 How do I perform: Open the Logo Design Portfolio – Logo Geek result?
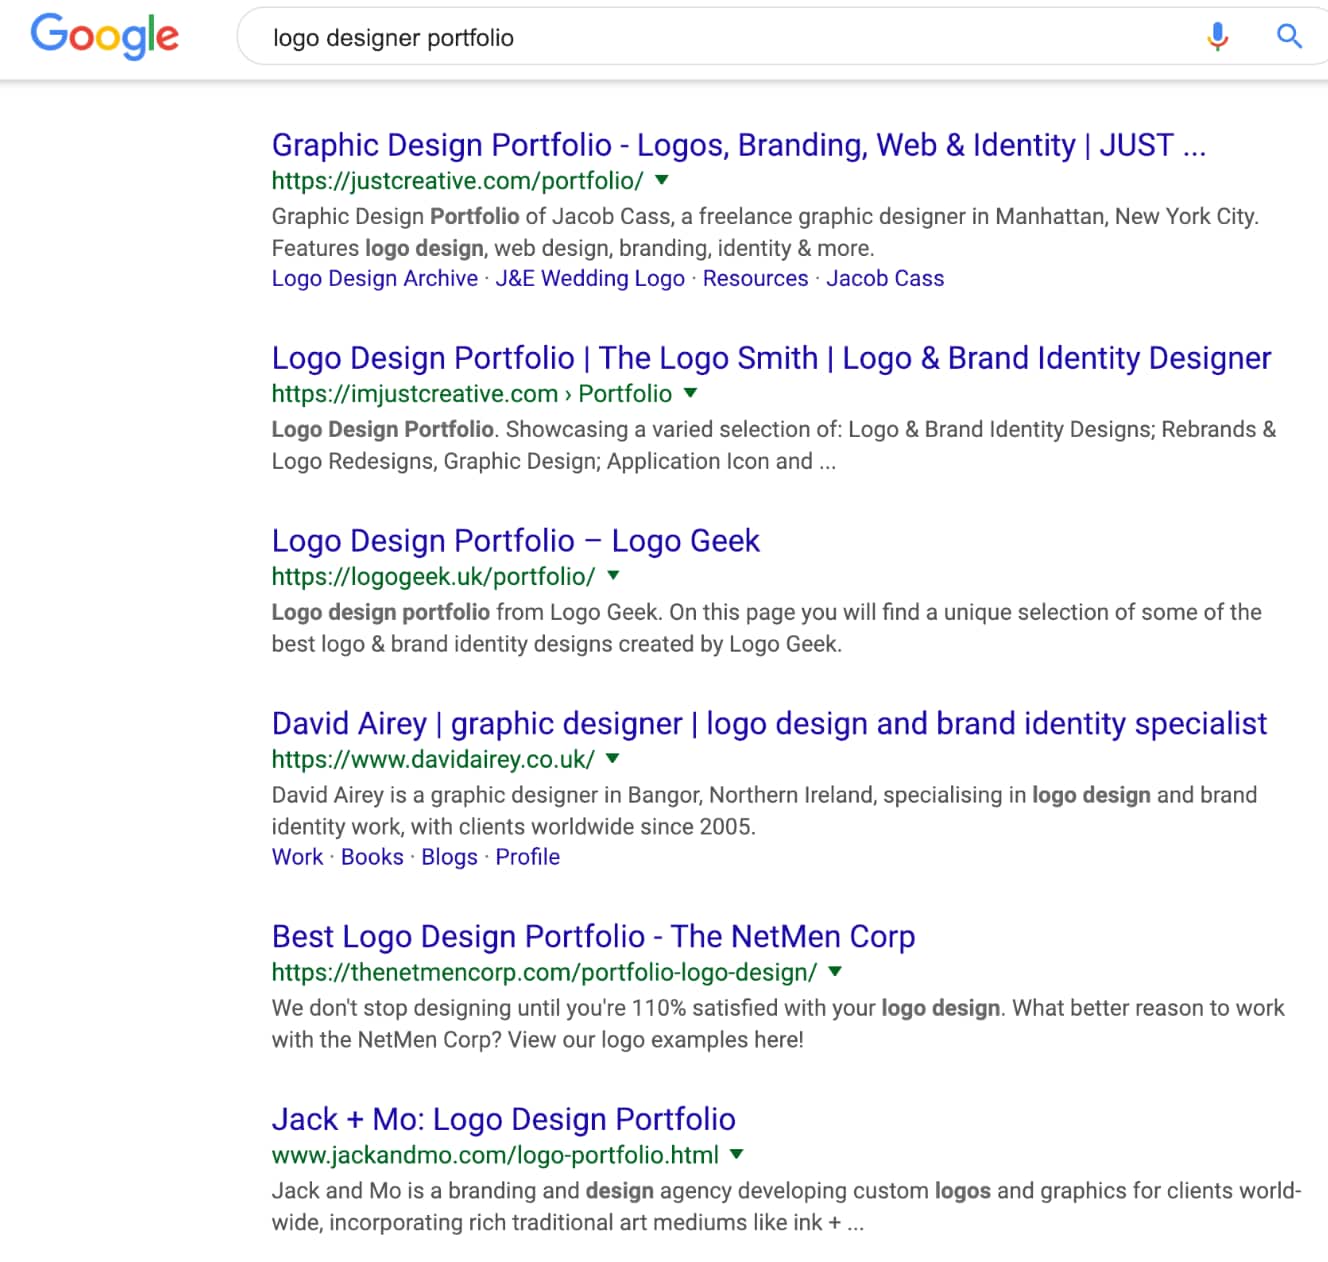[516, 540]
